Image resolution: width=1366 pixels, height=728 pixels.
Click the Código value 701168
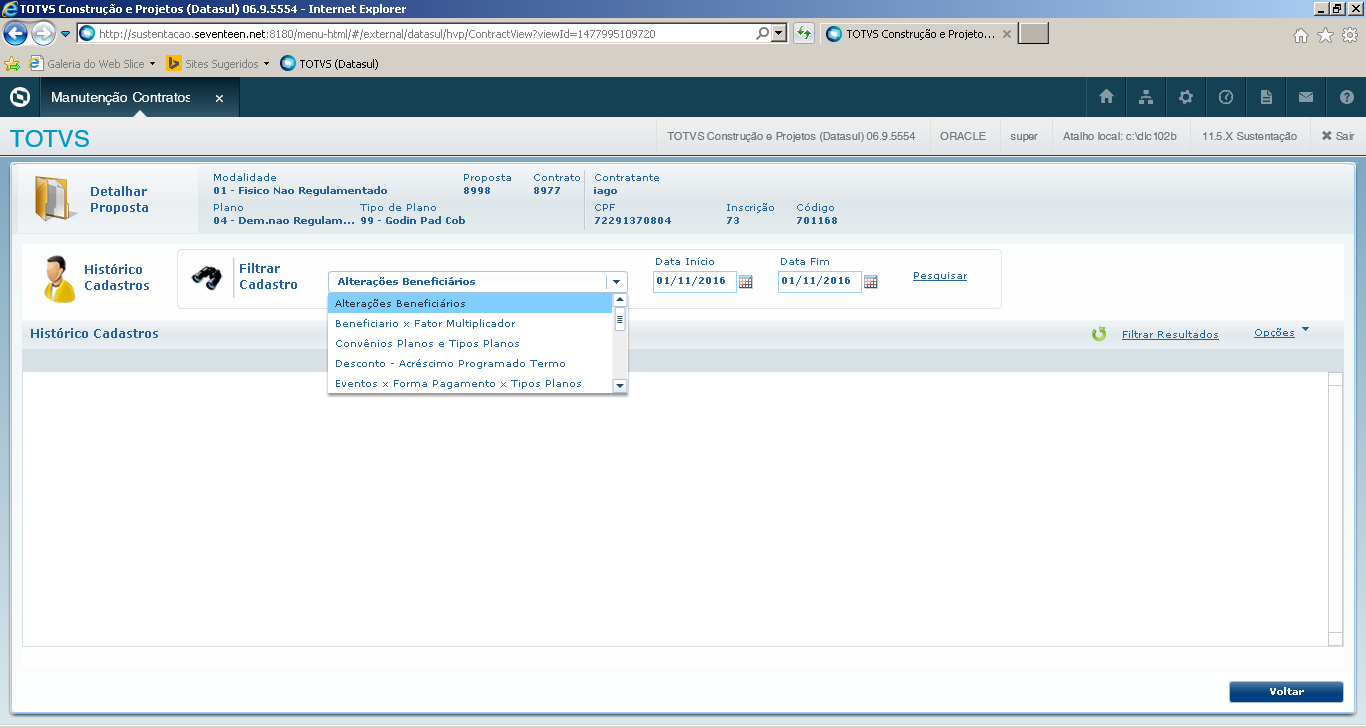pos(817,220)
